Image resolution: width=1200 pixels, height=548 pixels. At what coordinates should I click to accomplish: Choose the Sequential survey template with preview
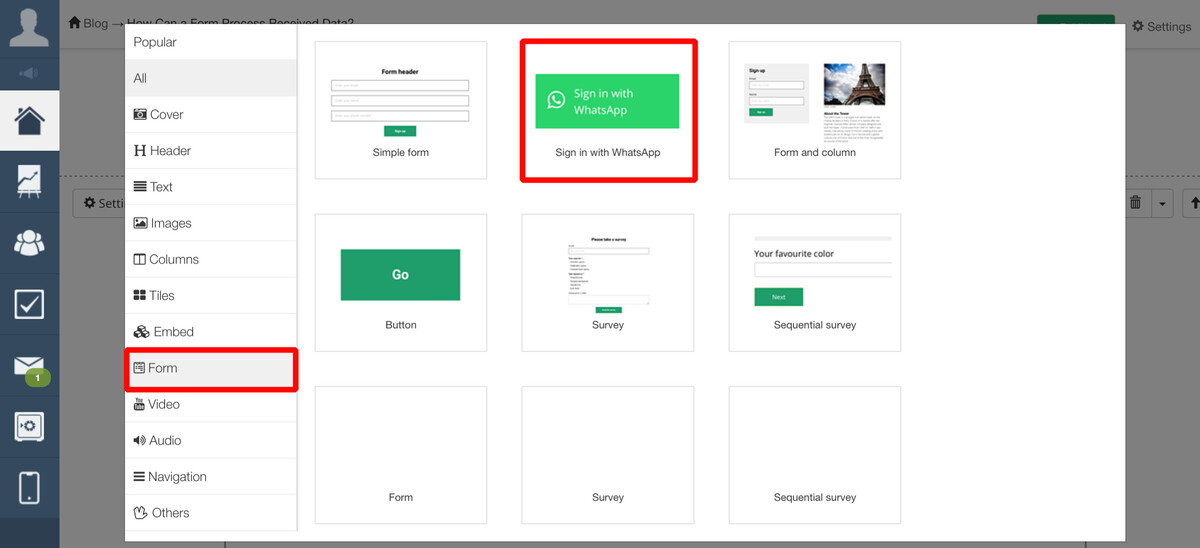pos(815,282)
